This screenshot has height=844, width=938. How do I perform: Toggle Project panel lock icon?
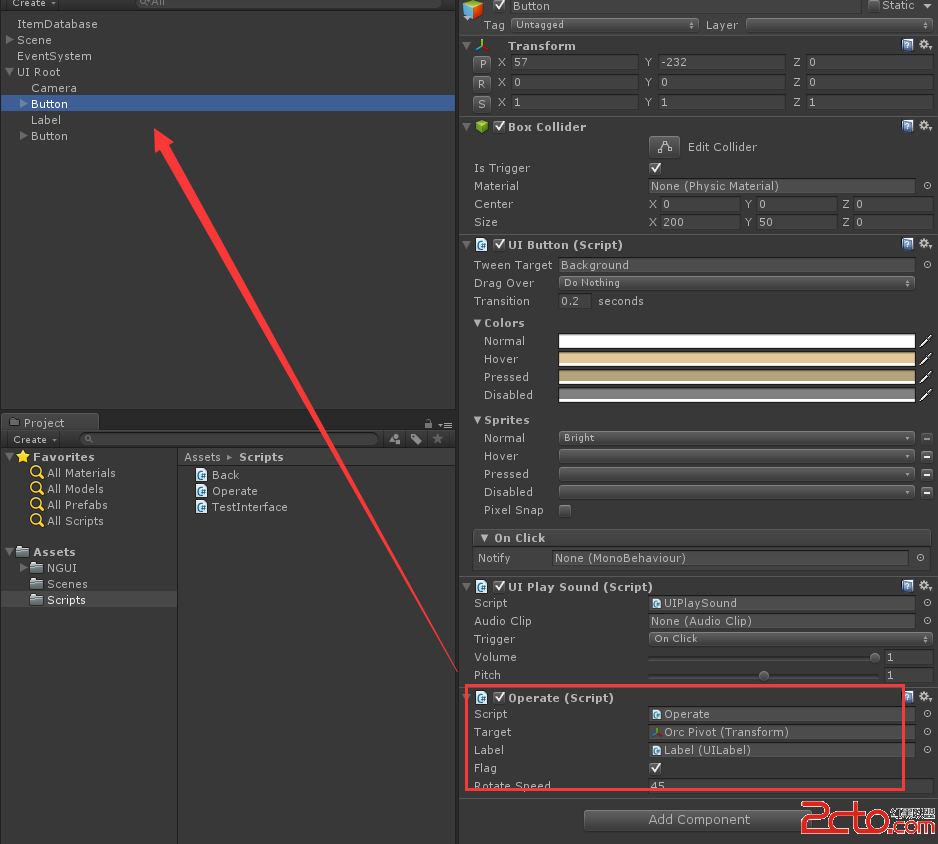(x=428, y=423)
